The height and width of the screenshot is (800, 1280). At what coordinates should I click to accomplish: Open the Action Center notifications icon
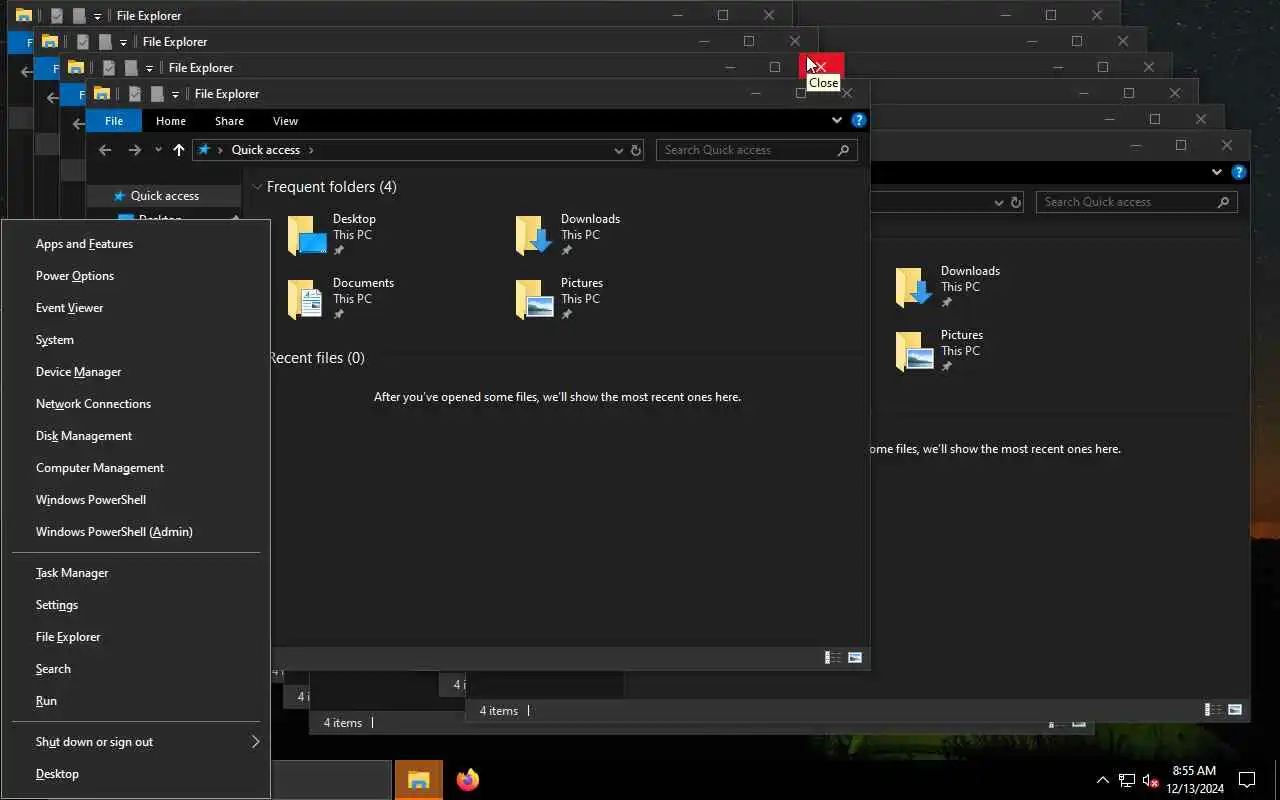pos(1247,780)
